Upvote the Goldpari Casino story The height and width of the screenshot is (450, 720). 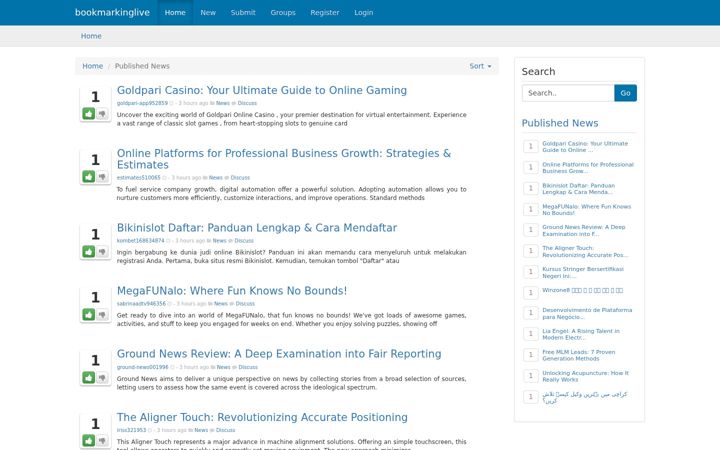click(x=89, y=113)
